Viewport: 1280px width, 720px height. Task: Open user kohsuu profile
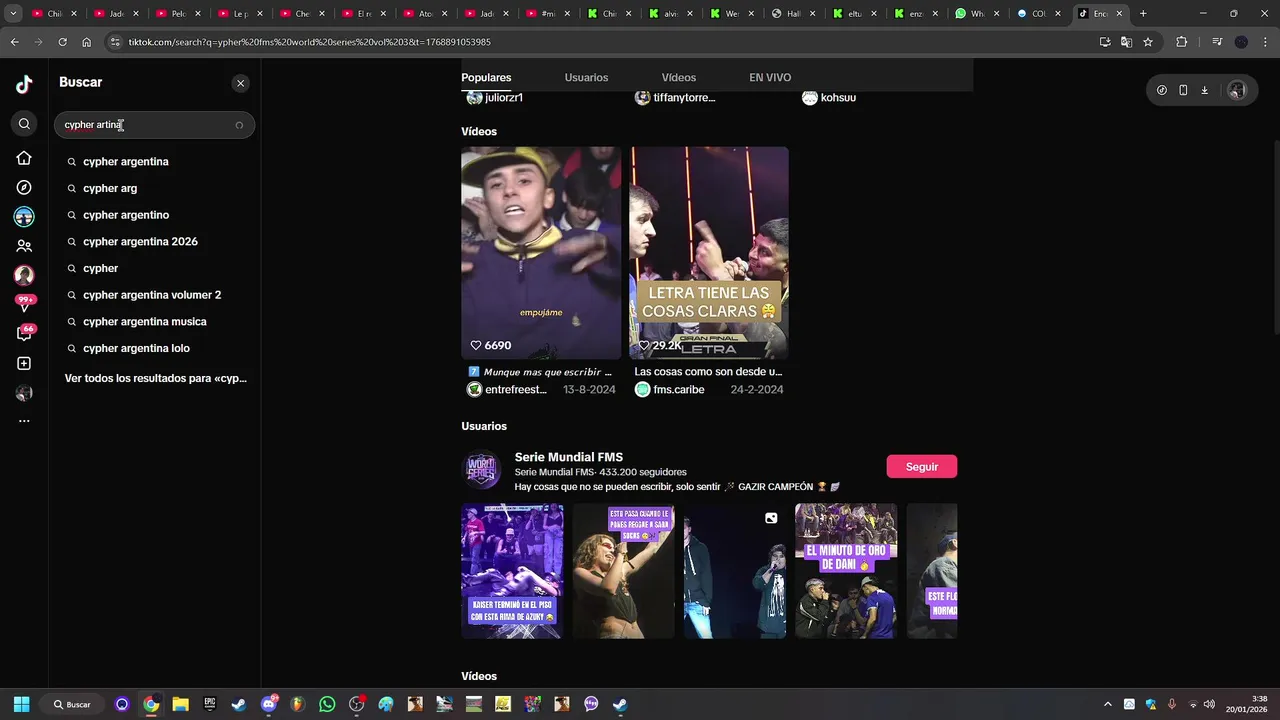point(829,97)
